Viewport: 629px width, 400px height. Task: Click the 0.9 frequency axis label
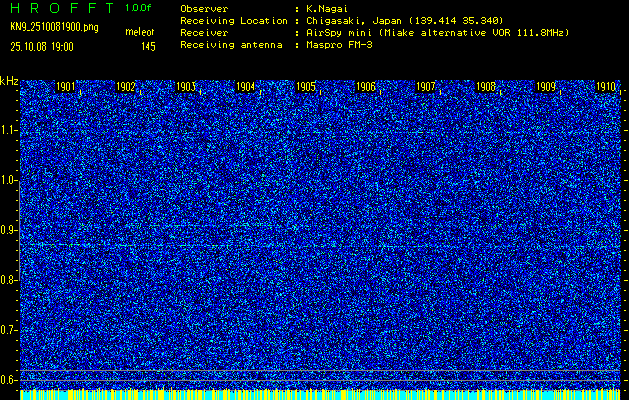click(9, 230)
